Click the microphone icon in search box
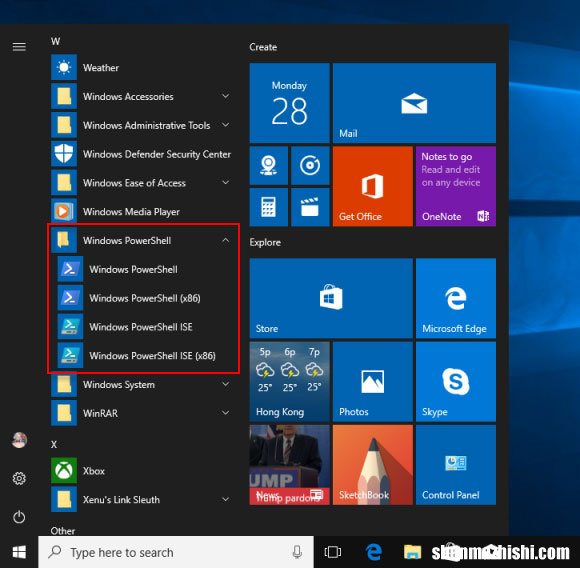Image resolution: width=580 pixels, height=568 pixels. pyautogui.click(x=297, y=552)
